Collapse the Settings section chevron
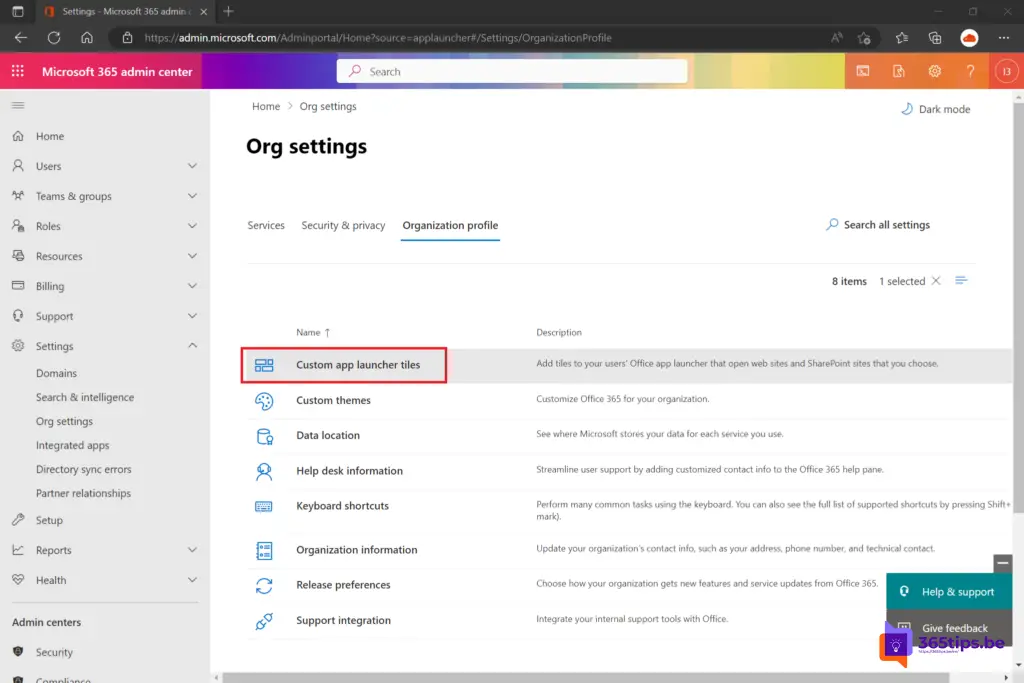The image size is (1024, 683). pyautogui.click(x=192, y=345)
